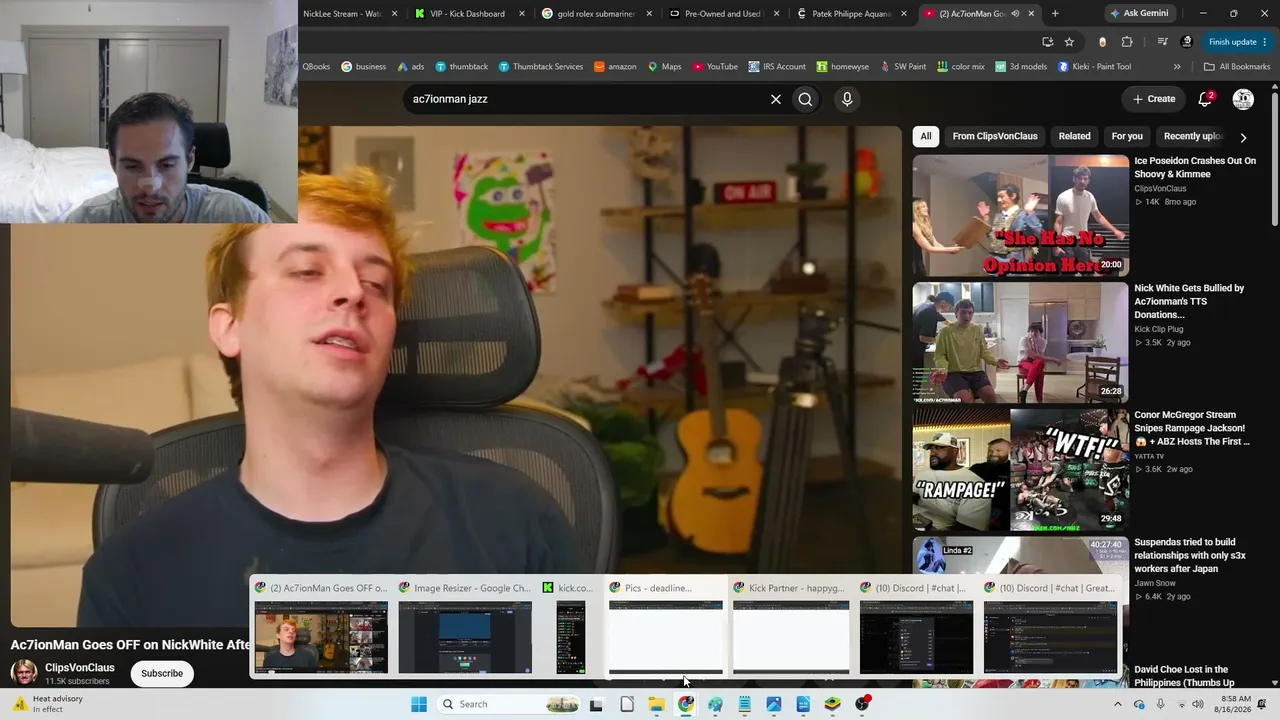
Task: Open the Suspendas tried to build video title
Action: click(x=1190, y=556)
